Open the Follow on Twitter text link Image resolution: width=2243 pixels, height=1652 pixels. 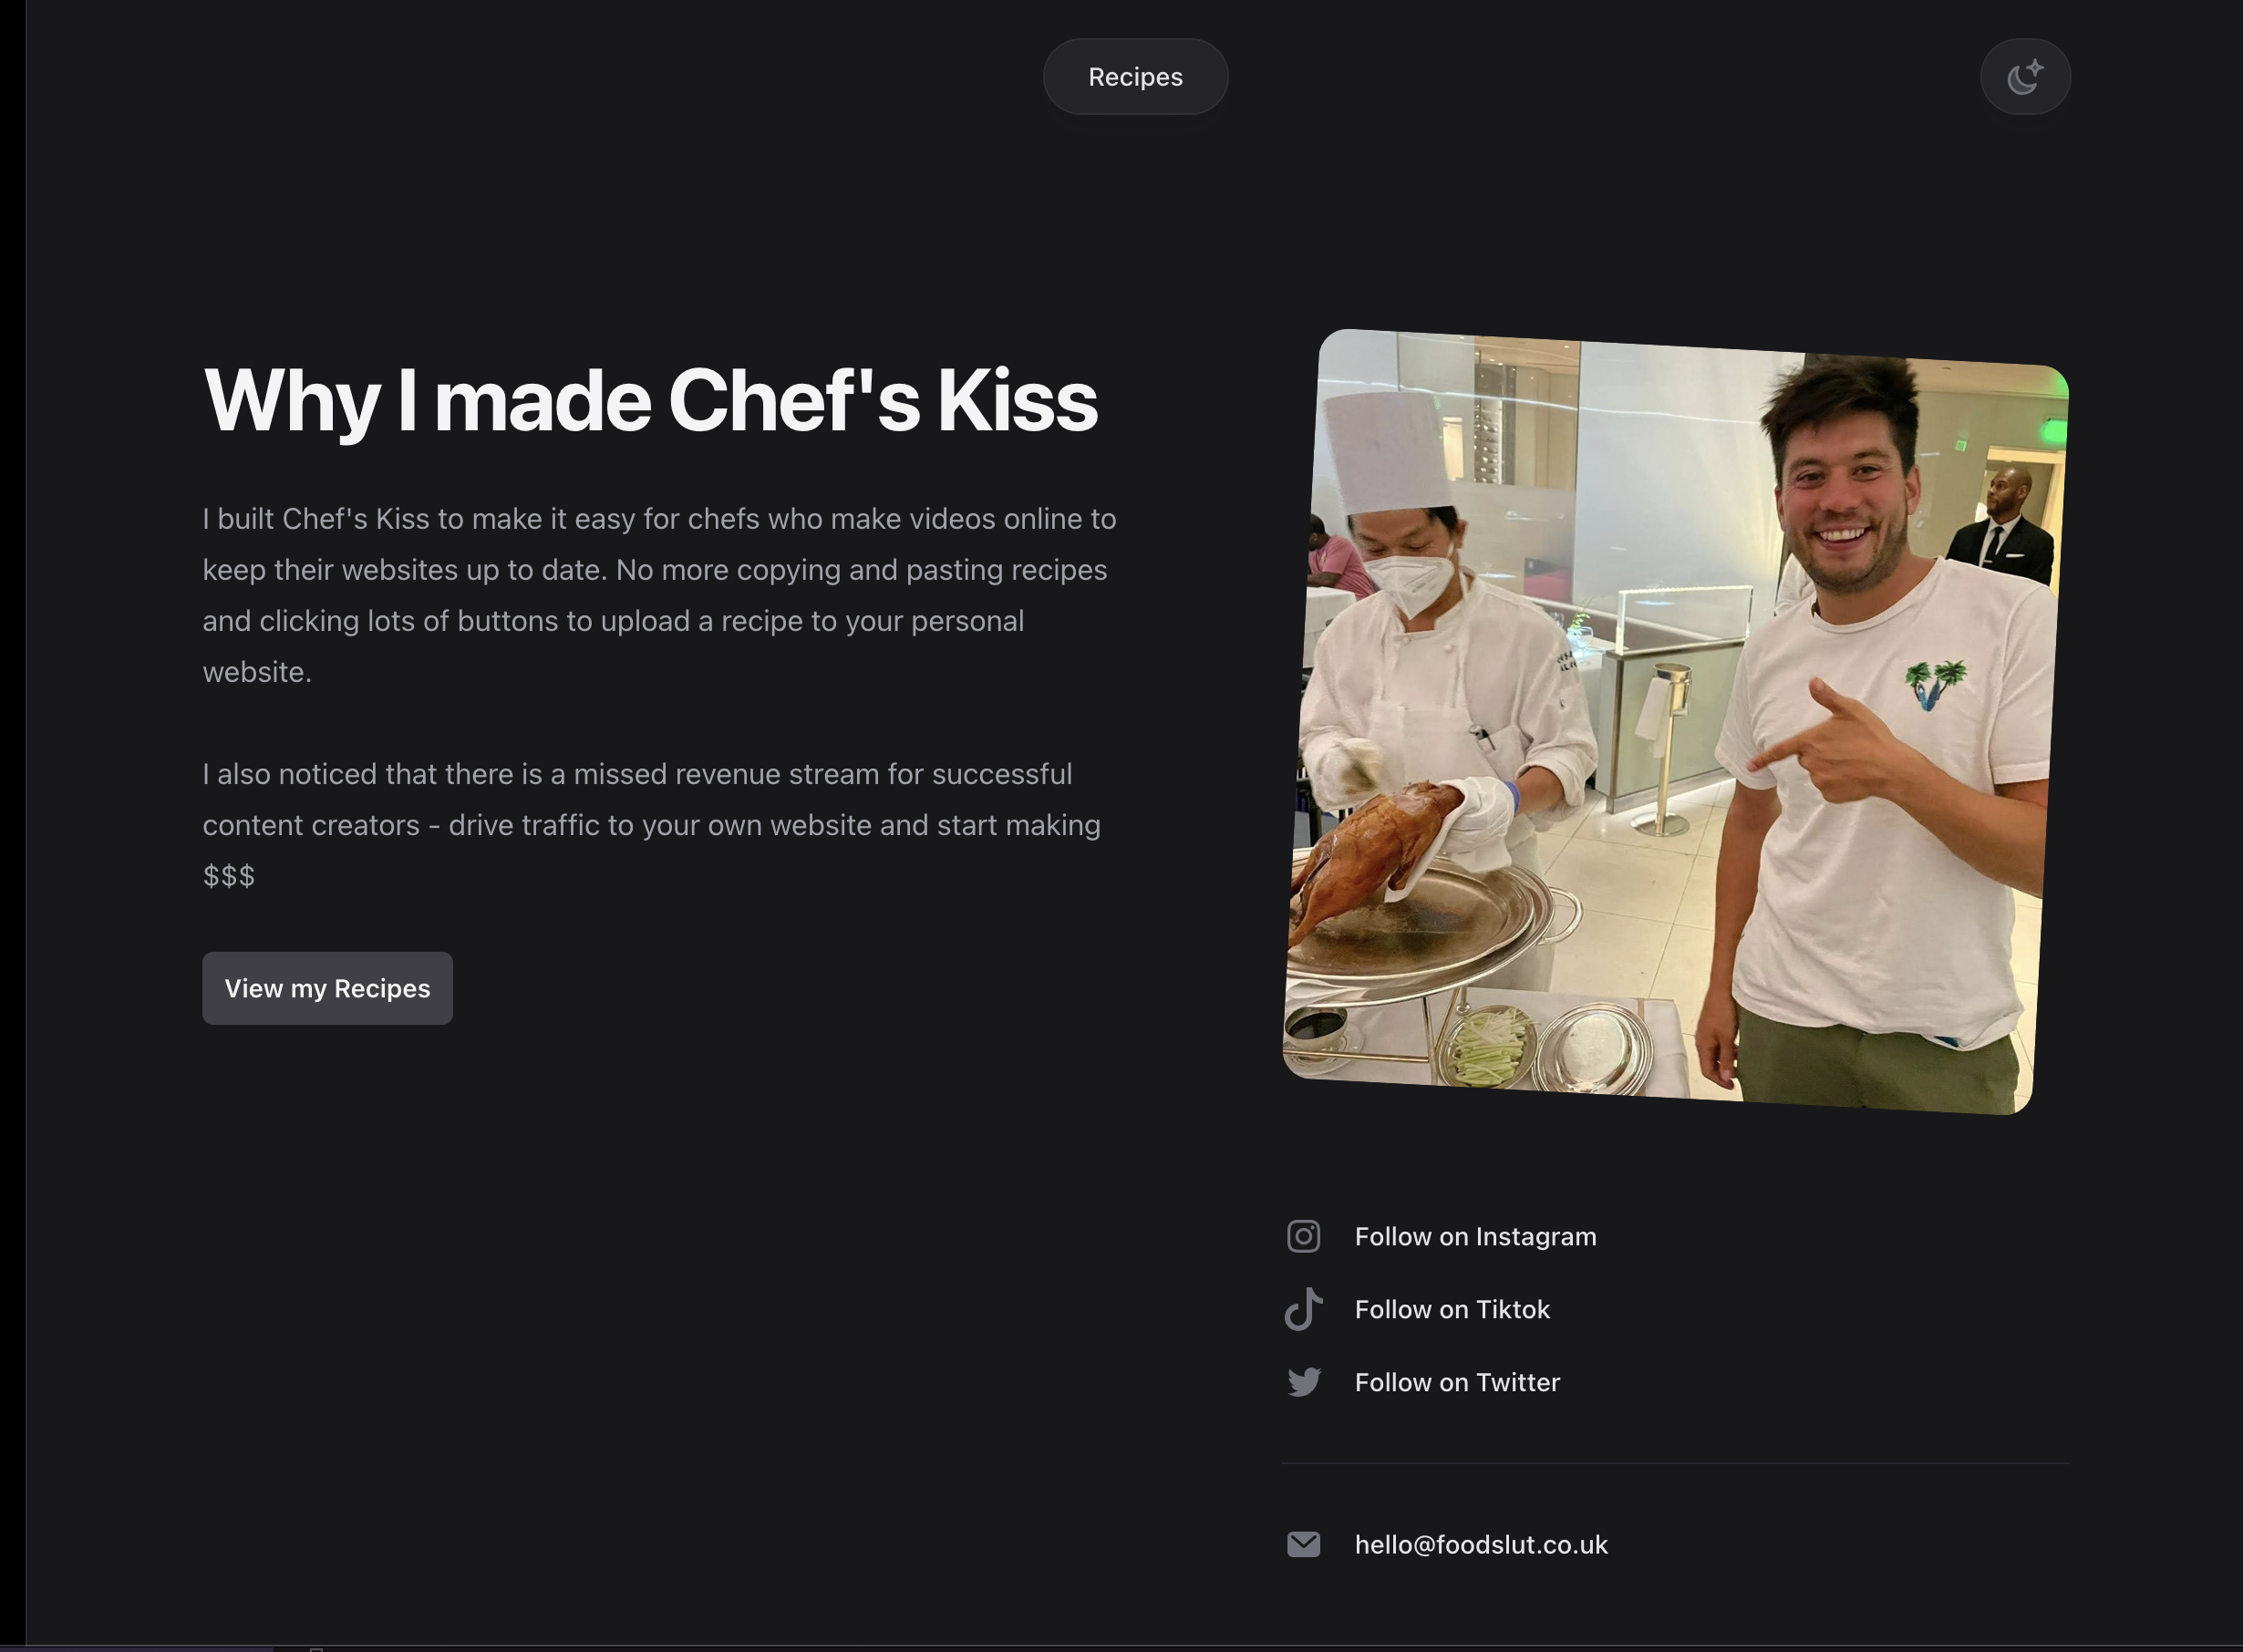[x=1457, y=1383]
